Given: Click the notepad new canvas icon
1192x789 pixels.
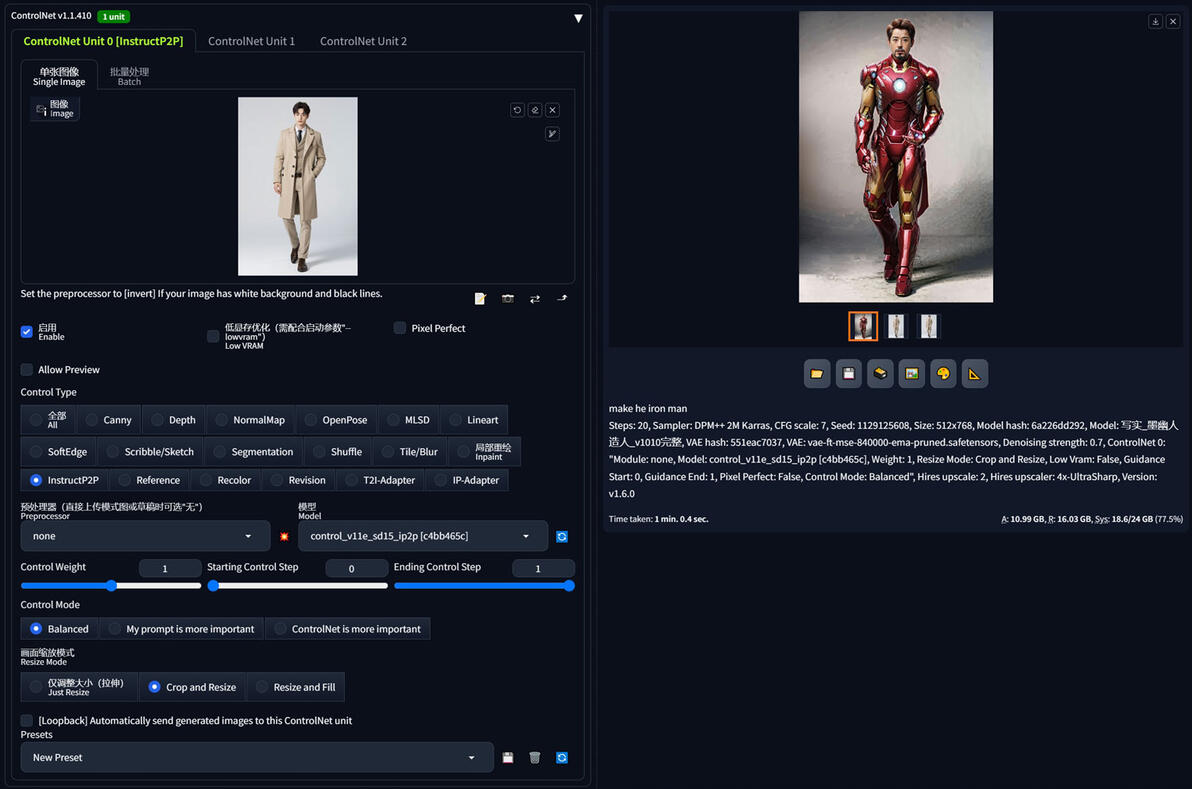Looking at the screenshot, I should tap(480, 299).
